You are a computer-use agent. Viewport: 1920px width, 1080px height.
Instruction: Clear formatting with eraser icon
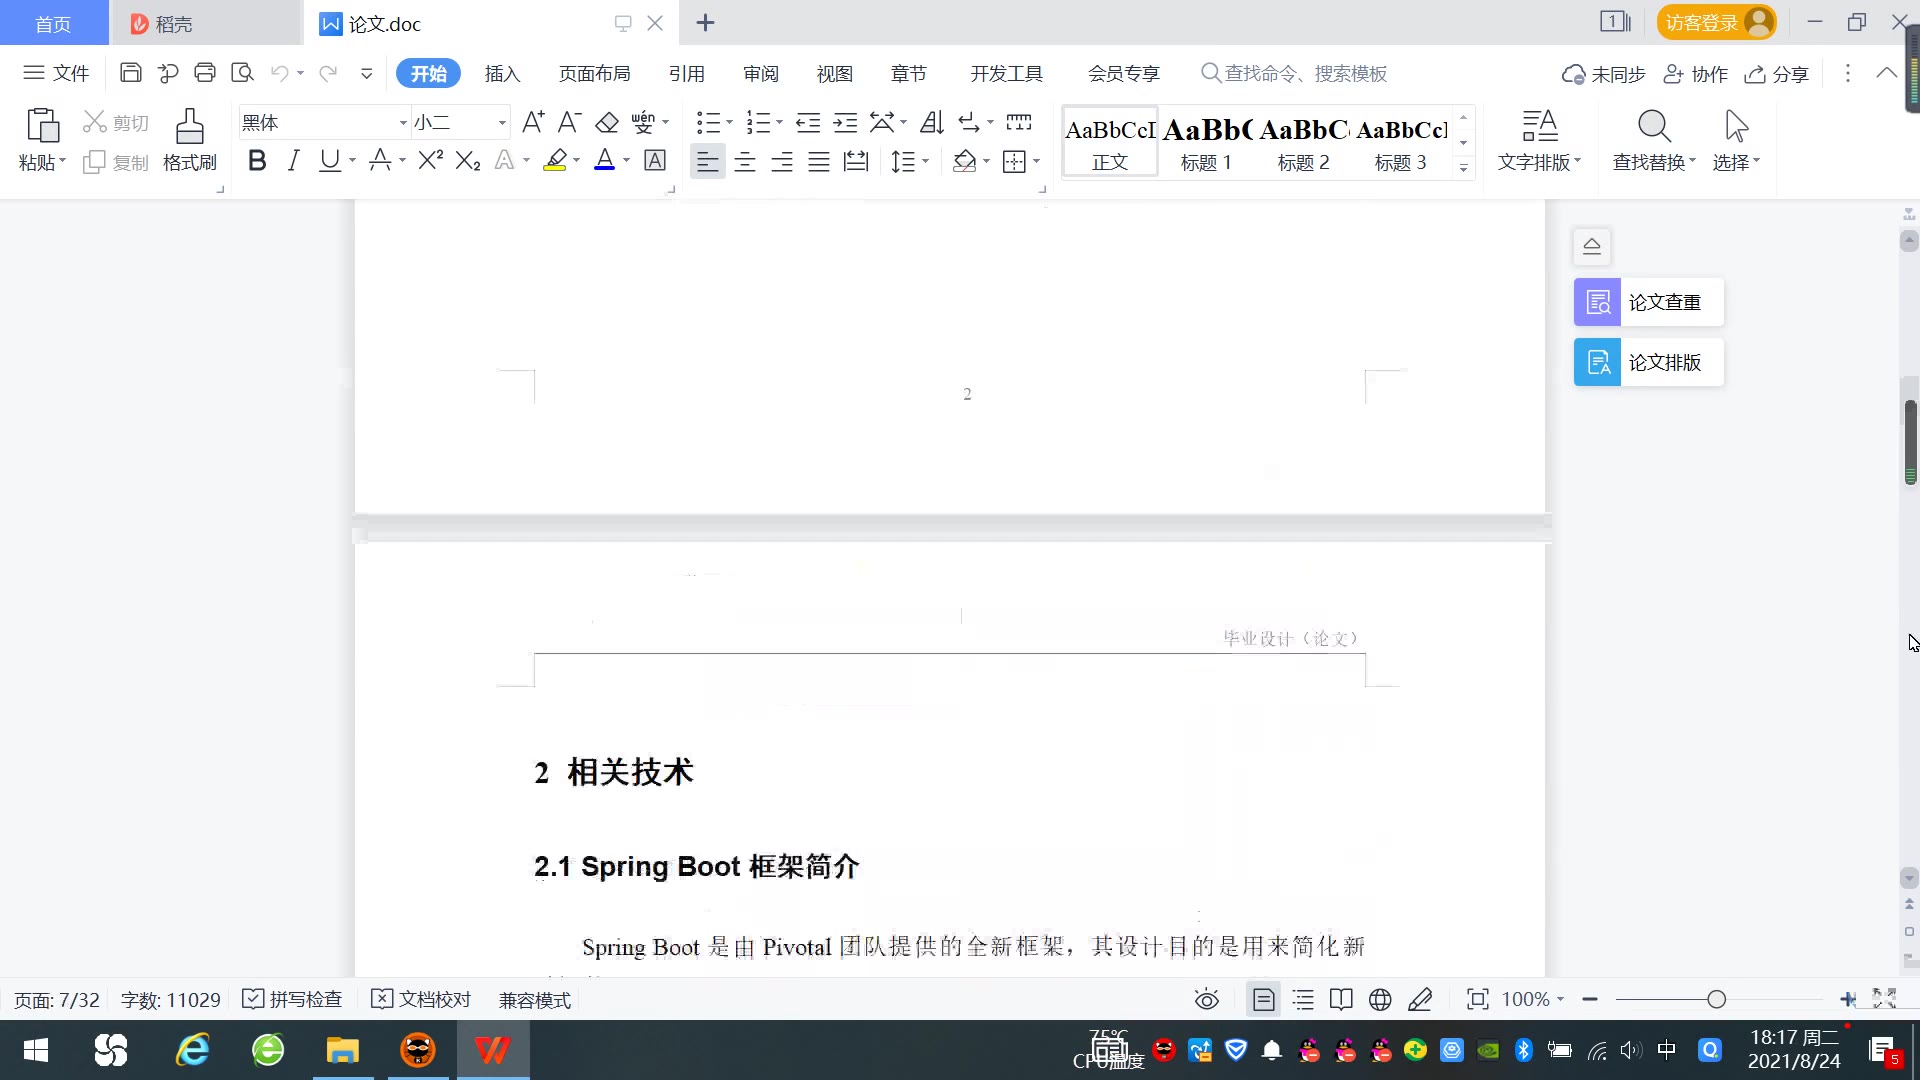pos(607,122)
